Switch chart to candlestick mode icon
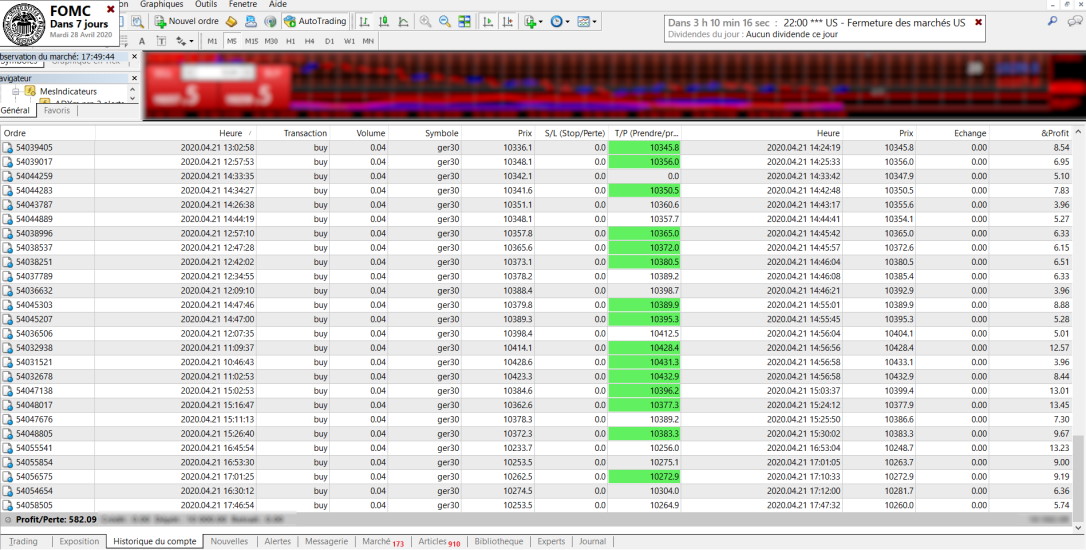The height and width of the screenshot is (550, 1086). click(x=383, y=21)
